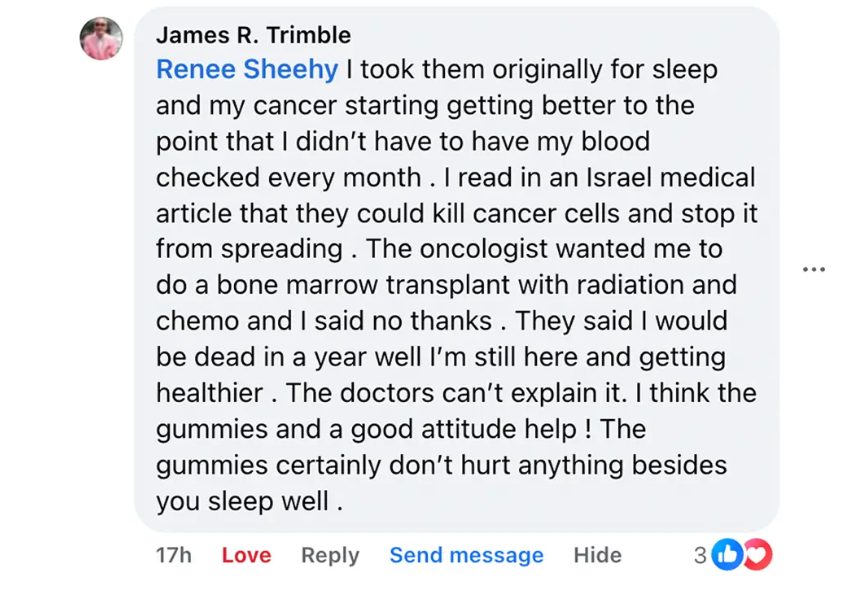864x602 pixels.
Task: Click the red heart reaction icon
Action: click(x=758, y=555)
